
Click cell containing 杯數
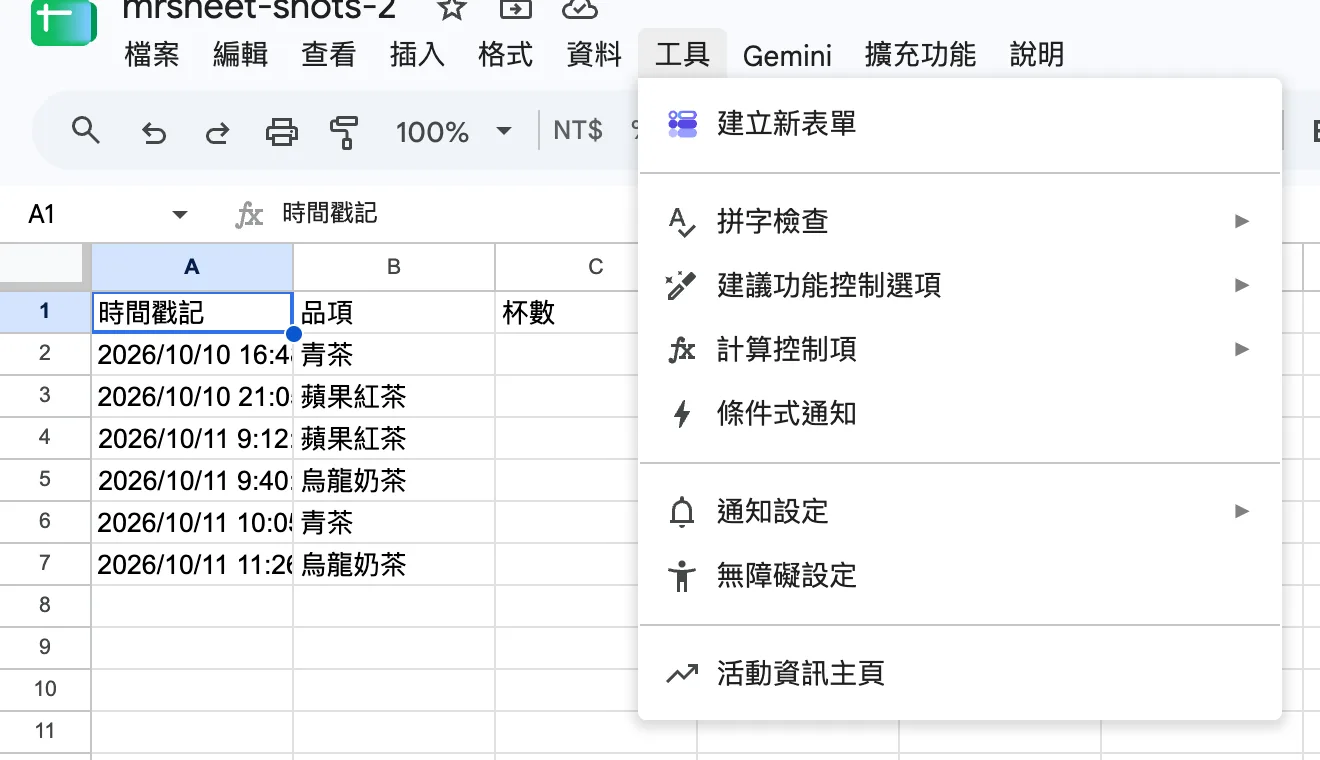567,313
